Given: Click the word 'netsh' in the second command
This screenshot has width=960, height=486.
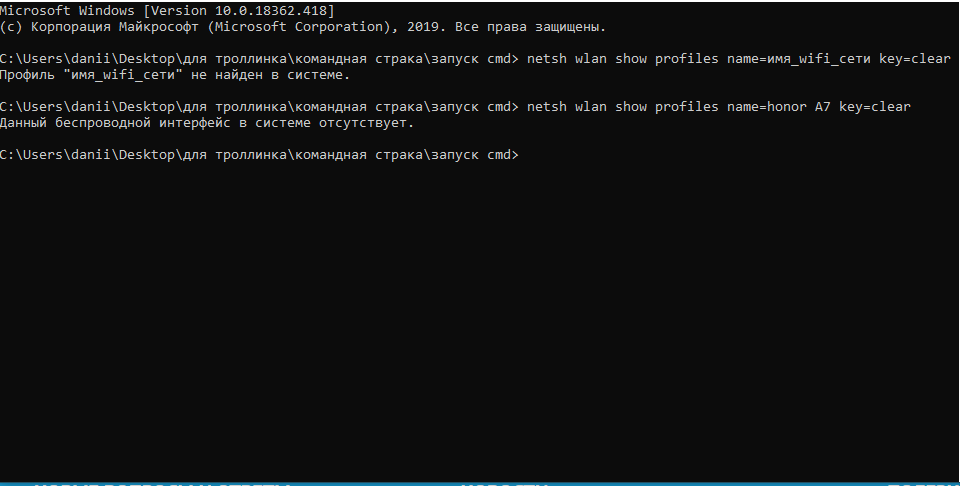Looking at the screenshot, I should [547, 107].
